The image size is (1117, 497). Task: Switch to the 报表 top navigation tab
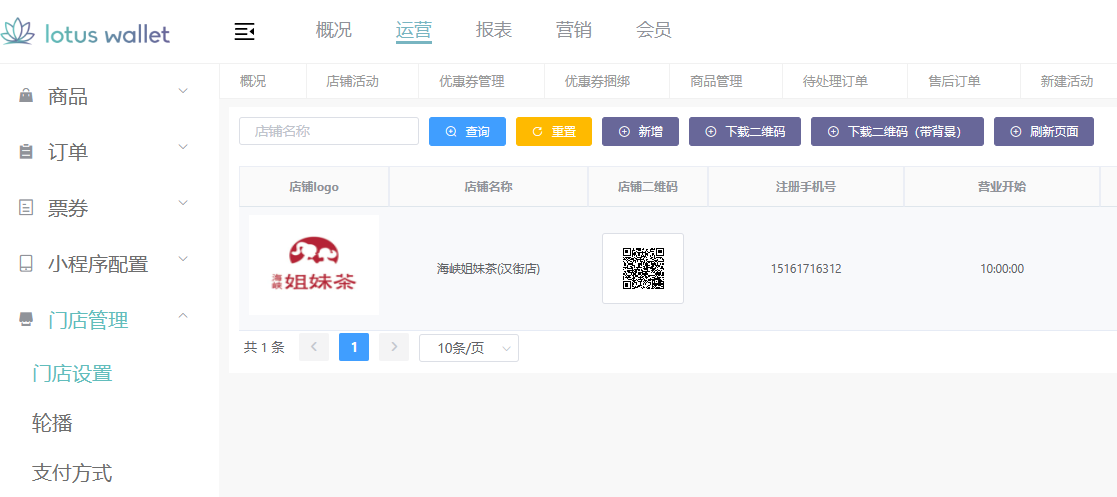[494, 30]
